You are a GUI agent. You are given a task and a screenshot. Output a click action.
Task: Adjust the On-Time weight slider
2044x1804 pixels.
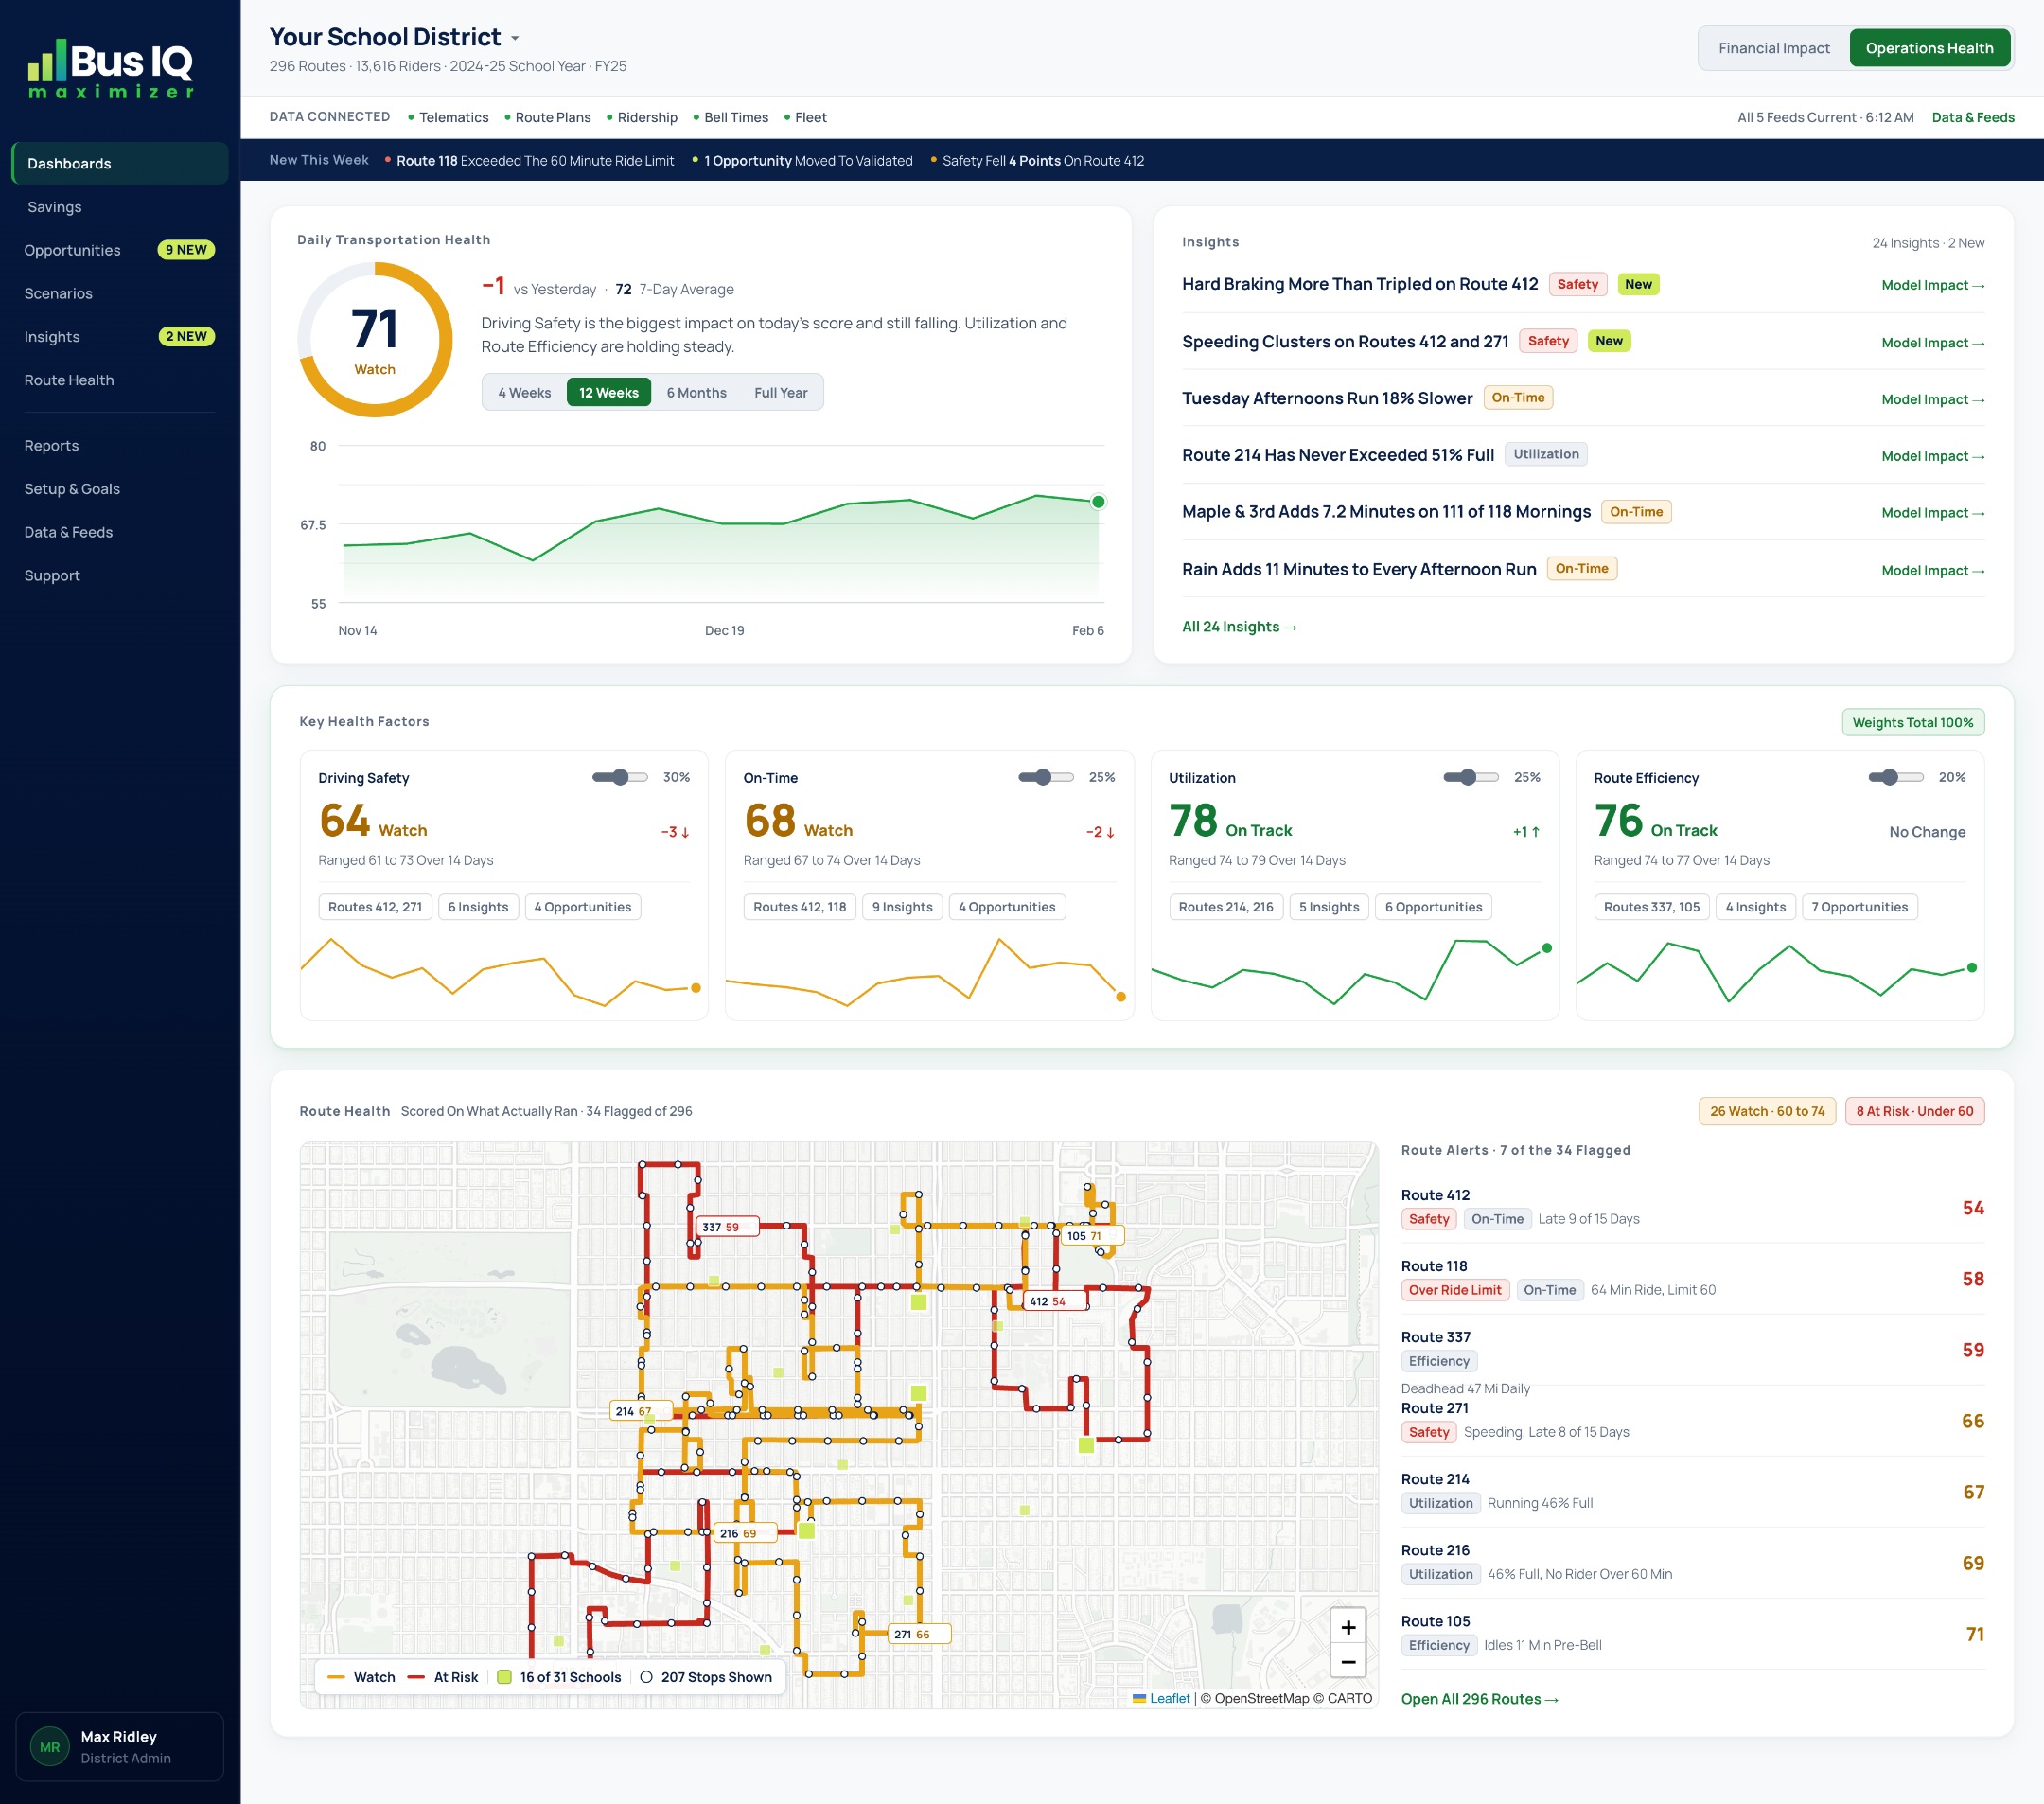(1045, 777)
